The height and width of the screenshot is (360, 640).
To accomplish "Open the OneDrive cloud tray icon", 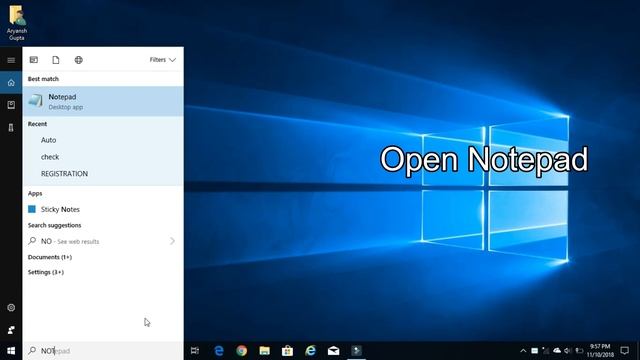I will (x=557, y=351).
